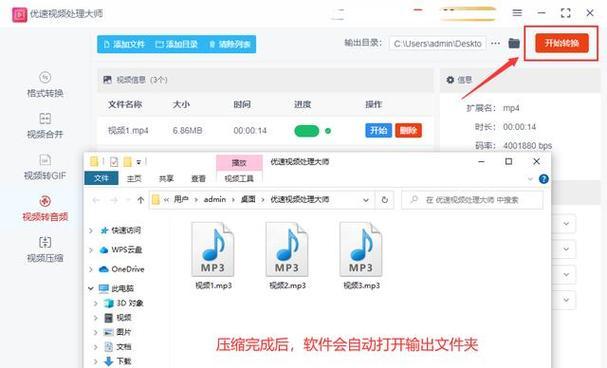
Task: Expand 快速访问 in navigation tree
Action: click(x=91, y=231)
